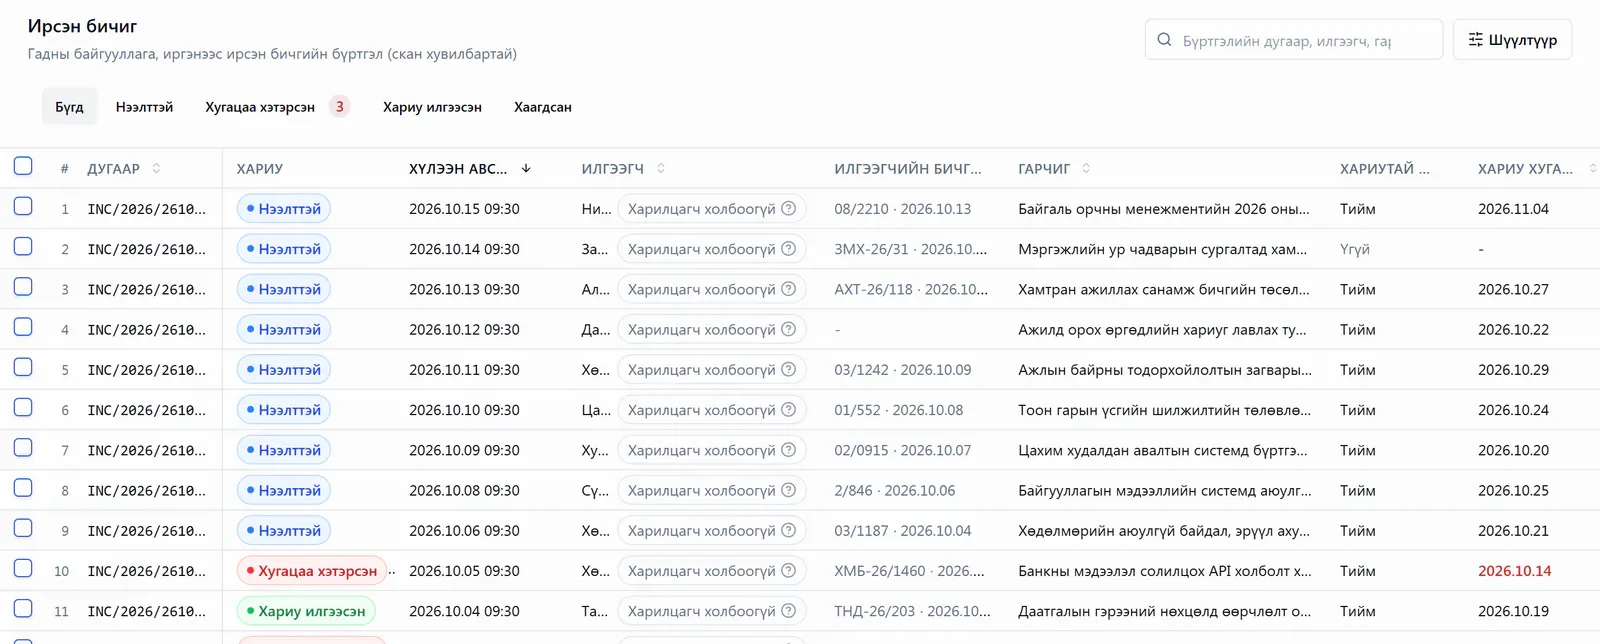
Task: Mark the checkbox for row 8
Action: (23, 488)
